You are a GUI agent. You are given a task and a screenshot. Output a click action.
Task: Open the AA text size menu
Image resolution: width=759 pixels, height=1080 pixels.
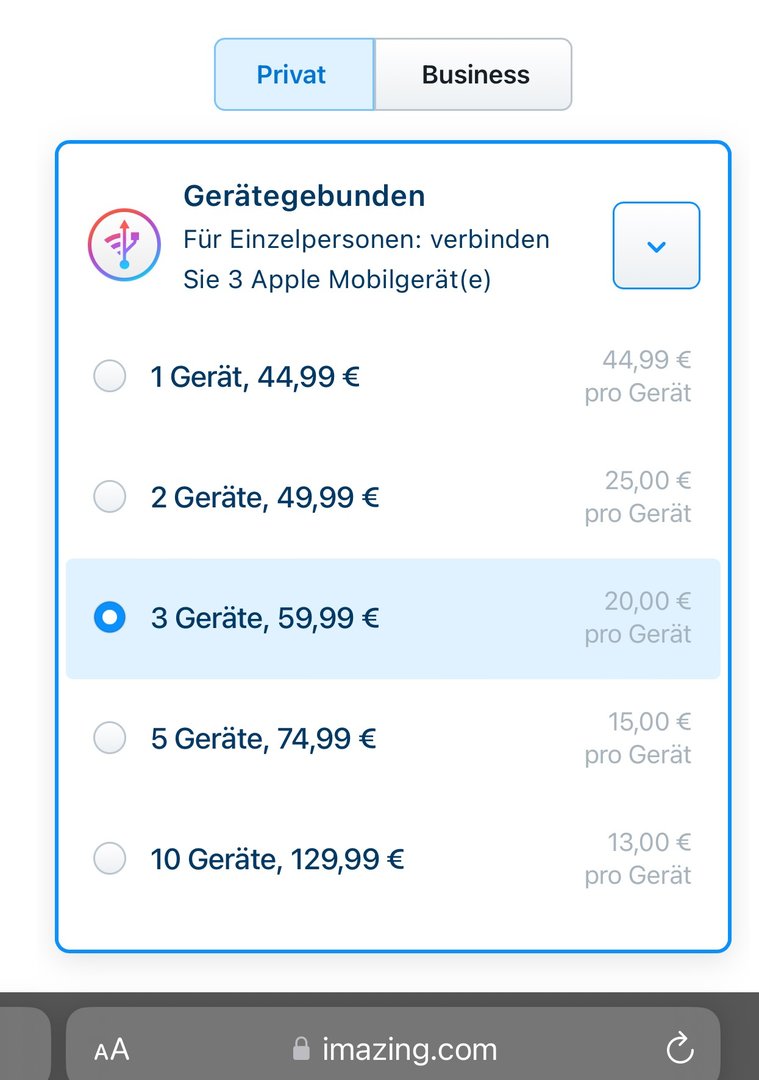pos(112,1050)
